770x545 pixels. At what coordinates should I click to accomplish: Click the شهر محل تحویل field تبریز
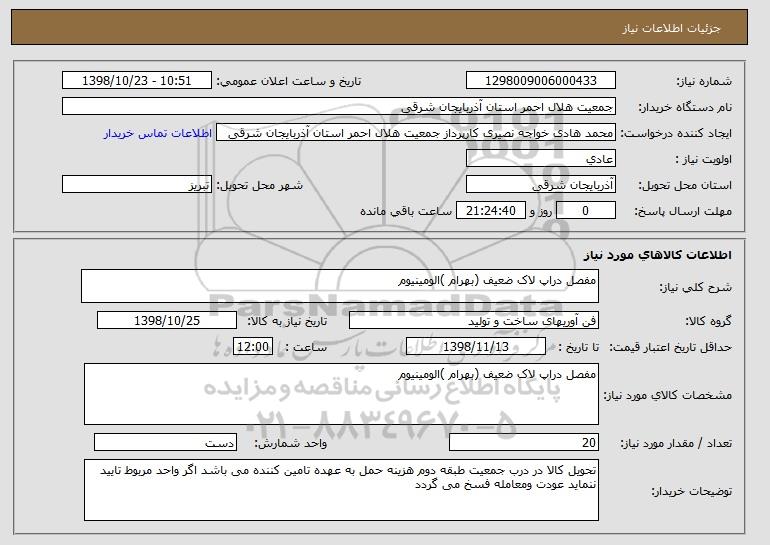[137, 185]
